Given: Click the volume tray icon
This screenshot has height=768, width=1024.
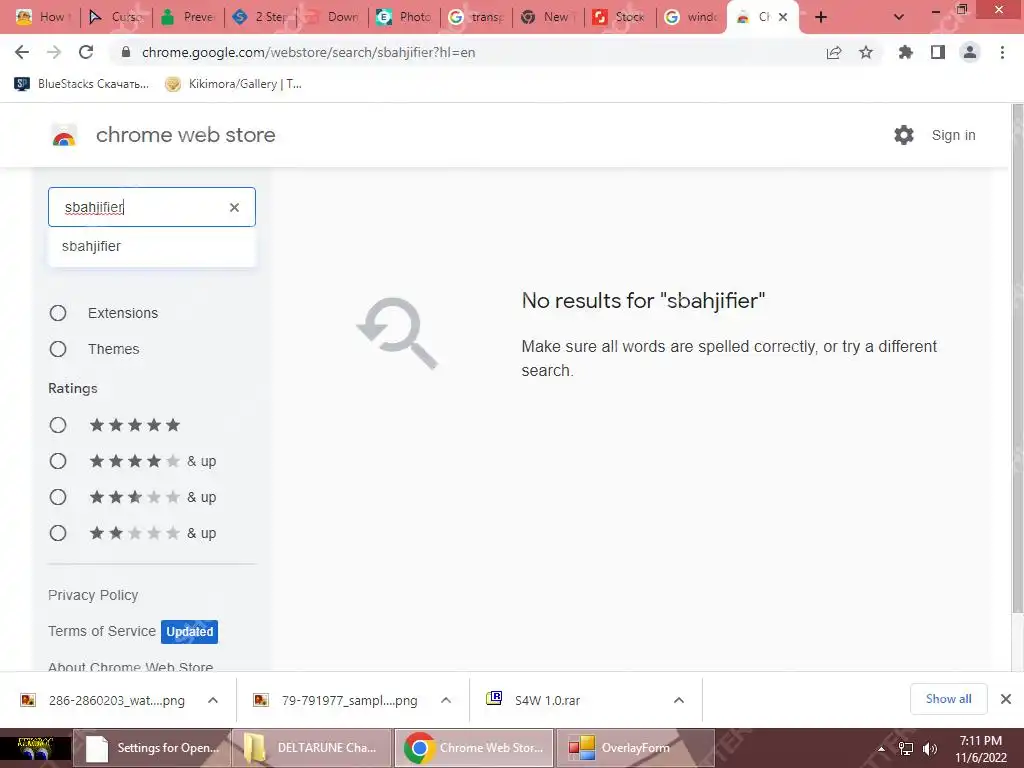Looking at the screenshot, I should pos(930,749).
